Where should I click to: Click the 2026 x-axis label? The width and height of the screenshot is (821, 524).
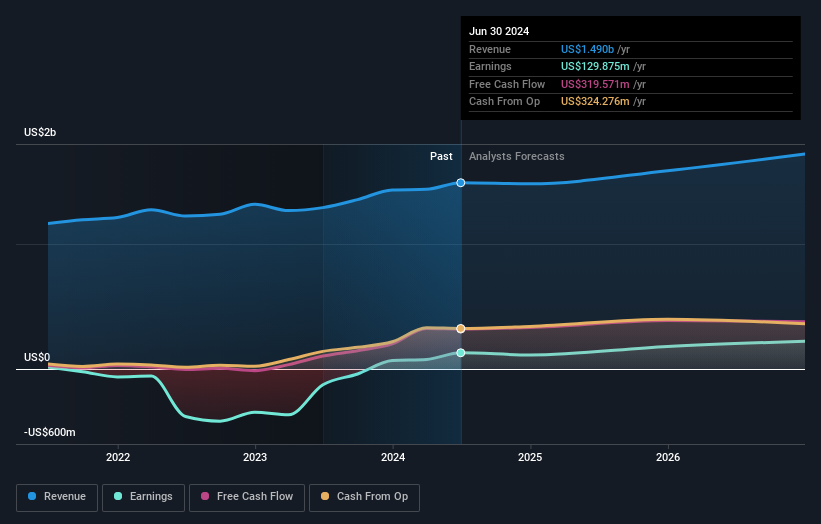pyautogui.click(x=668, y=457)
